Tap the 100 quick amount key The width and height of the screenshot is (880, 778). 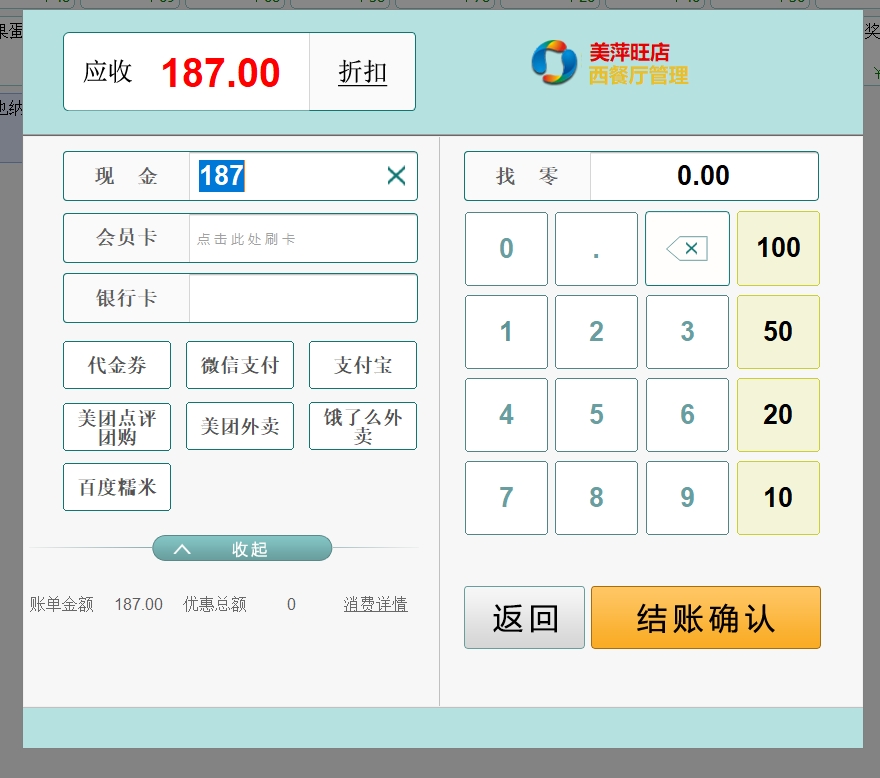coord(778,249)
